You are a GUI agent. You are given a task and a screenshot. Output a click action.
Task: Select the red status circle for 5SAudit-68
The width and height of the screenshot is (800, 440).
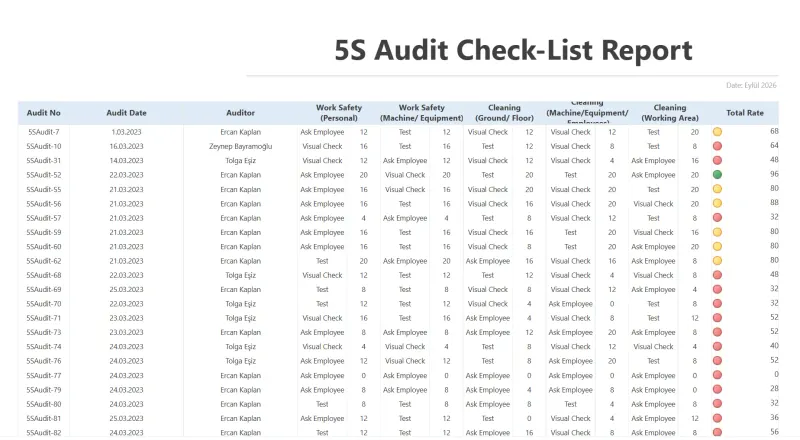point(717,275)
